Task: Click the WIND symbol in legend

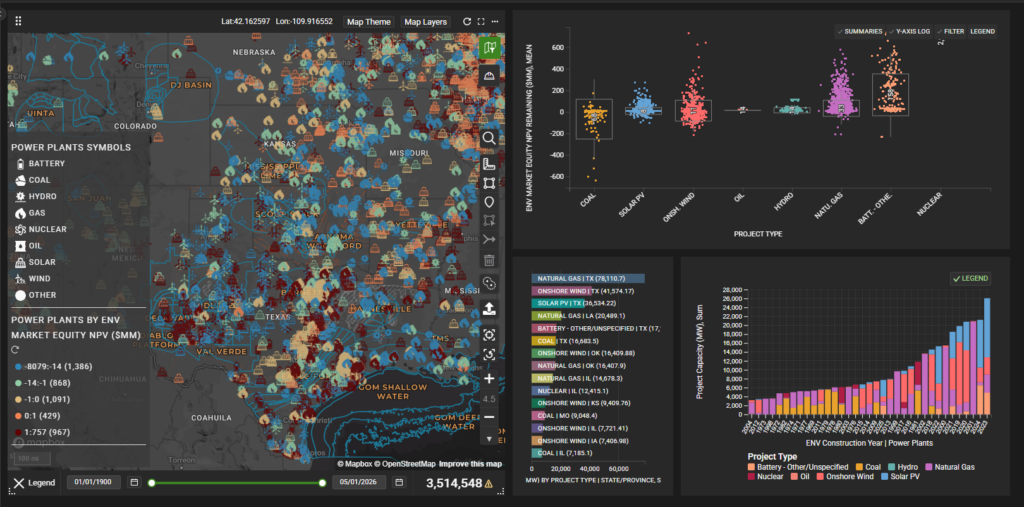Action: [20, 278]
